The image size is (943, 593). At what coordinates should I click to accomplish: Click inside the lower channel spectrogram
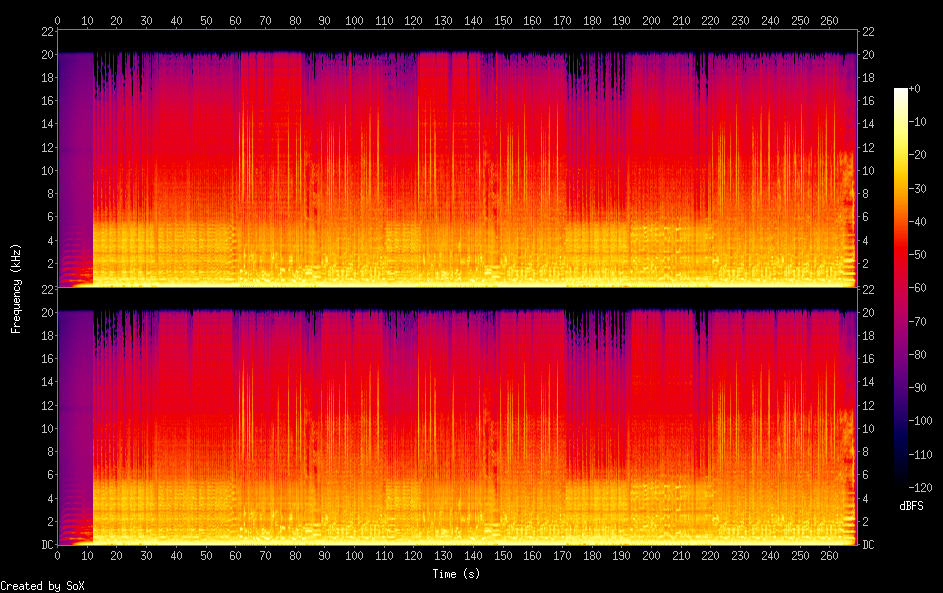click(457, 417)
